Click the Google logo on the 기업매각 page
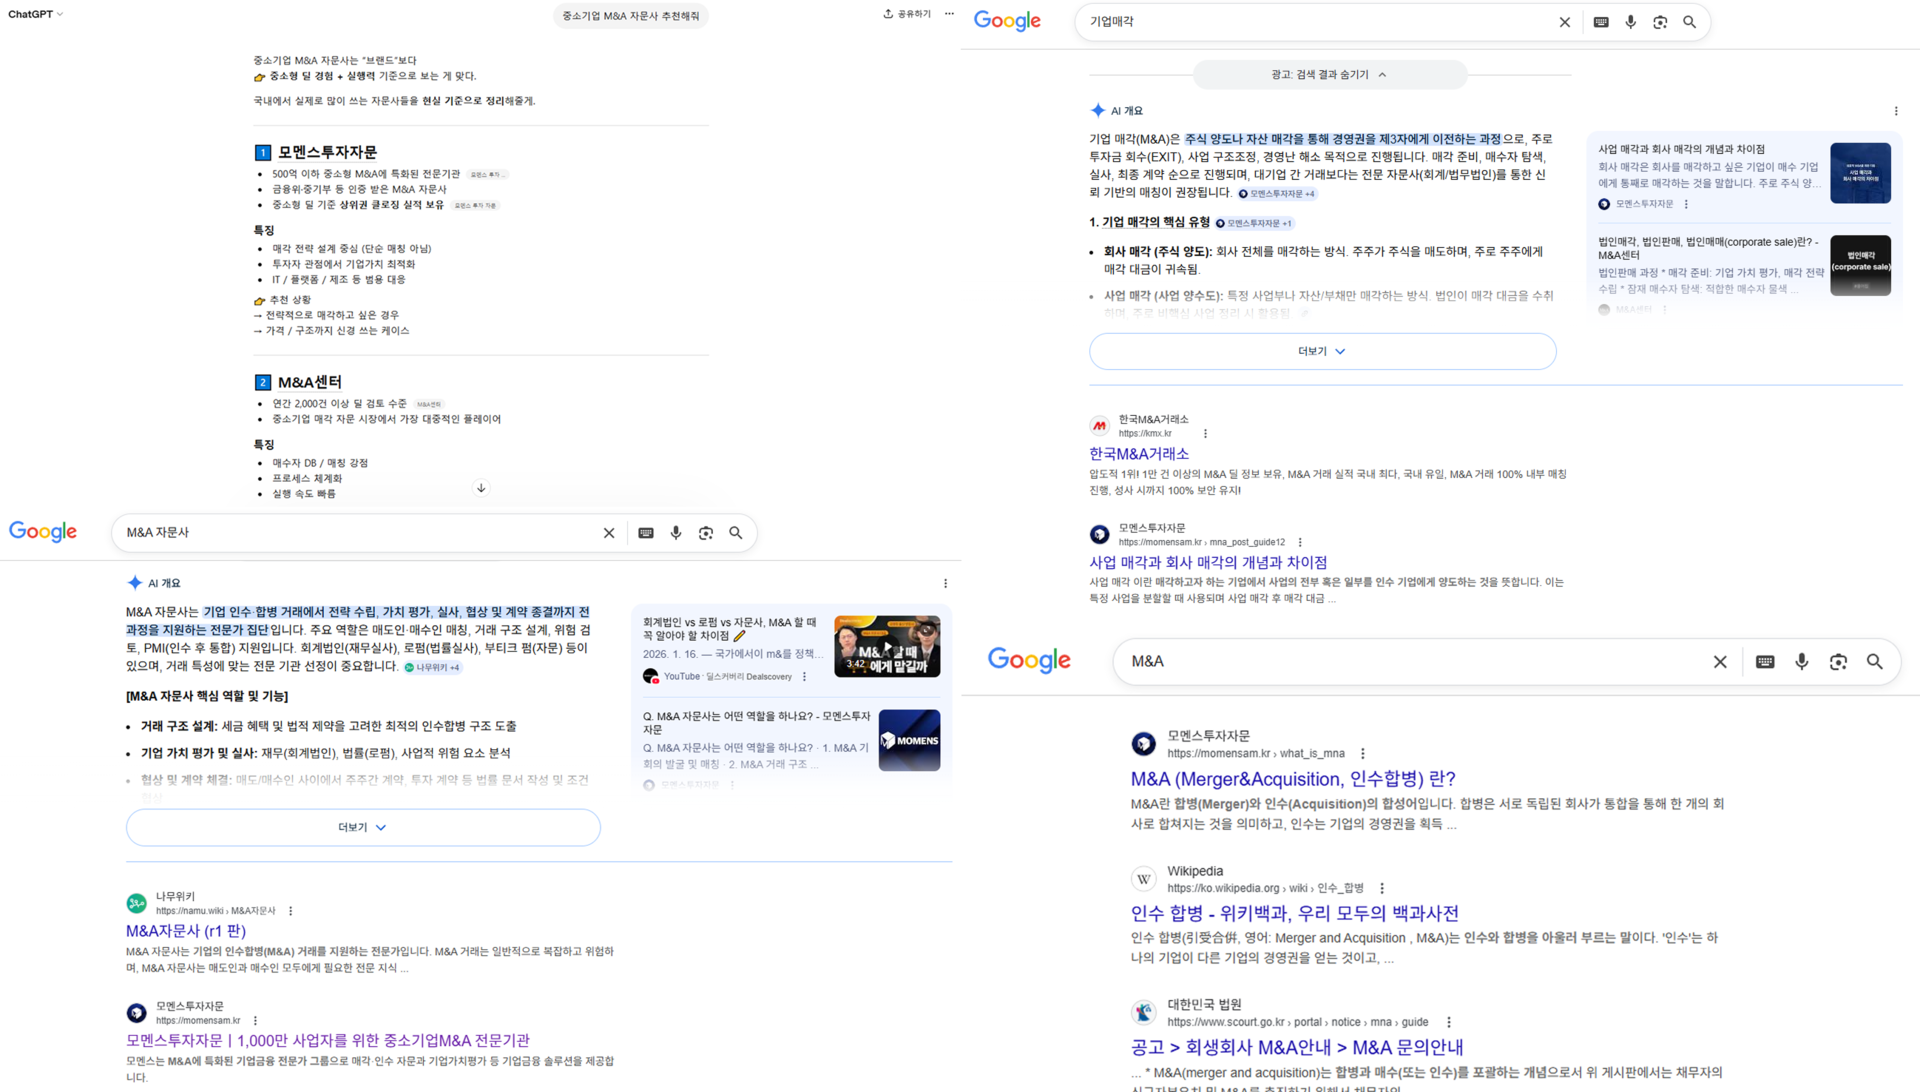The width and height of the screenshot is (1920, 1092). coord(1007,21)
